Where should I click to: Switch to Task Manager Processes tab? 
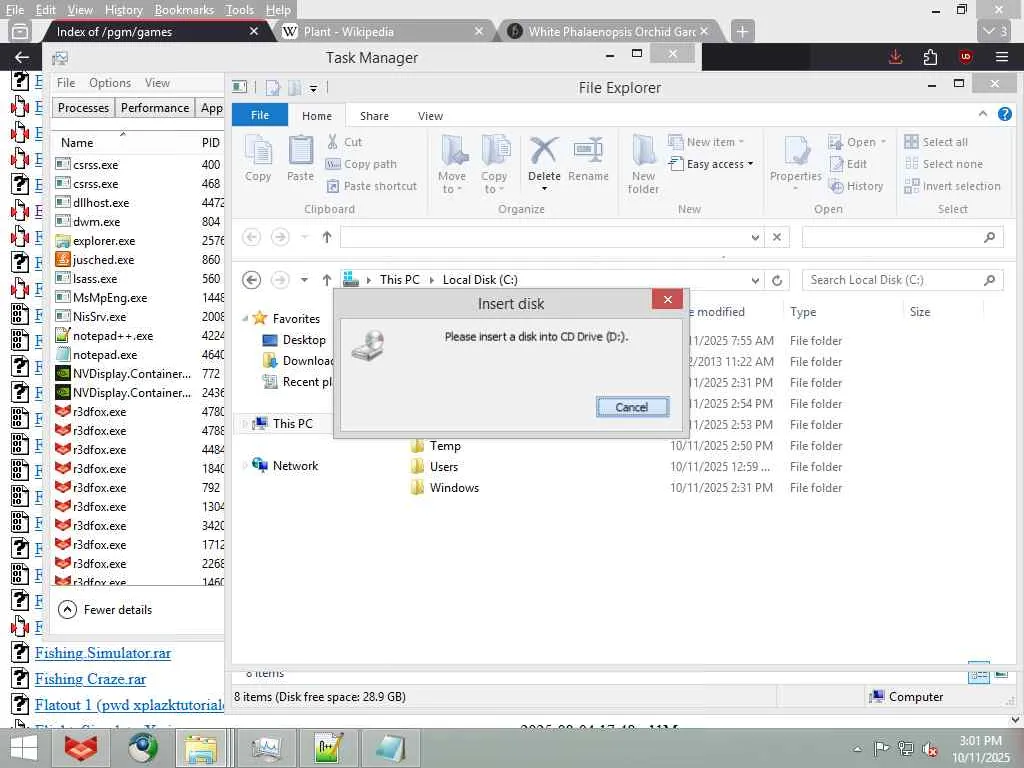(83, 108)
